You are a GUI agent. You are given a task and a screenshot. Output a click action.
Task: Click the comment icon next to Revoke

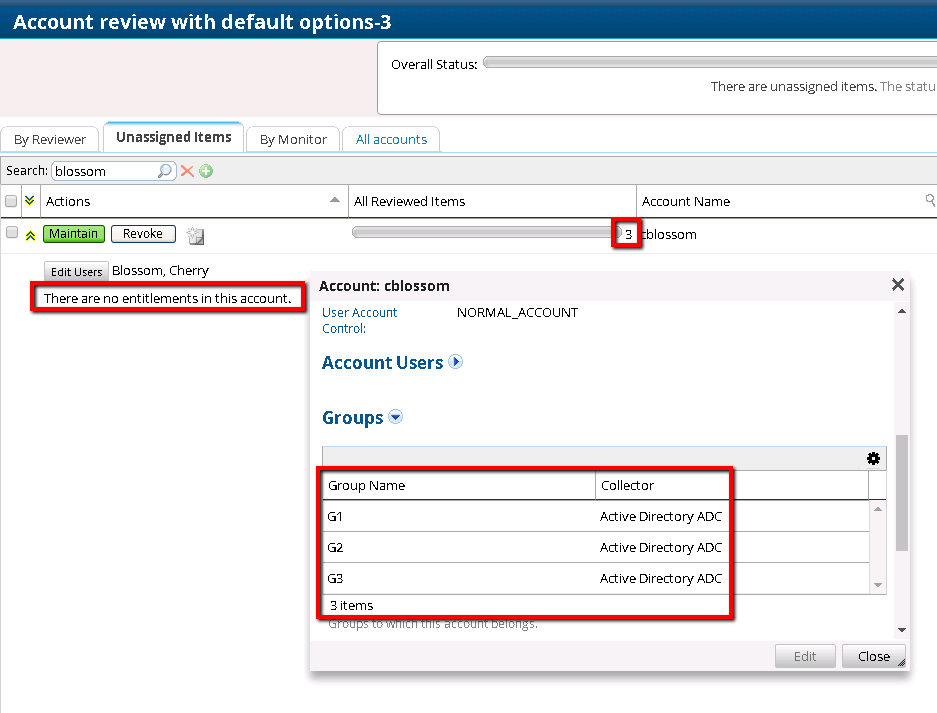click(x=196, y=236)
